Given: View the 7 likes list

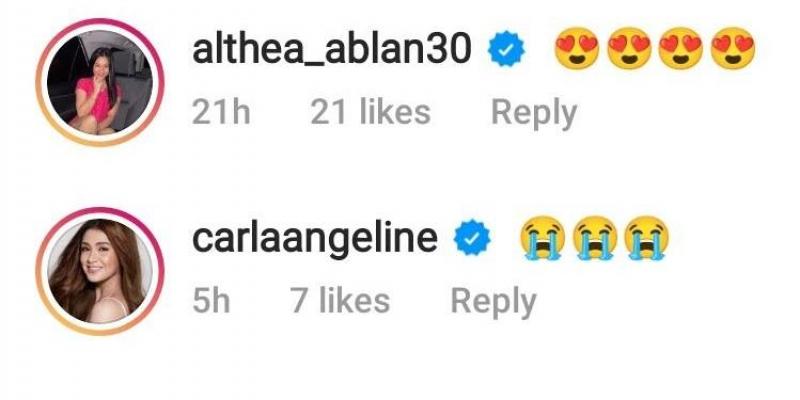Looking at the screenshot, I should coord(340,300).
